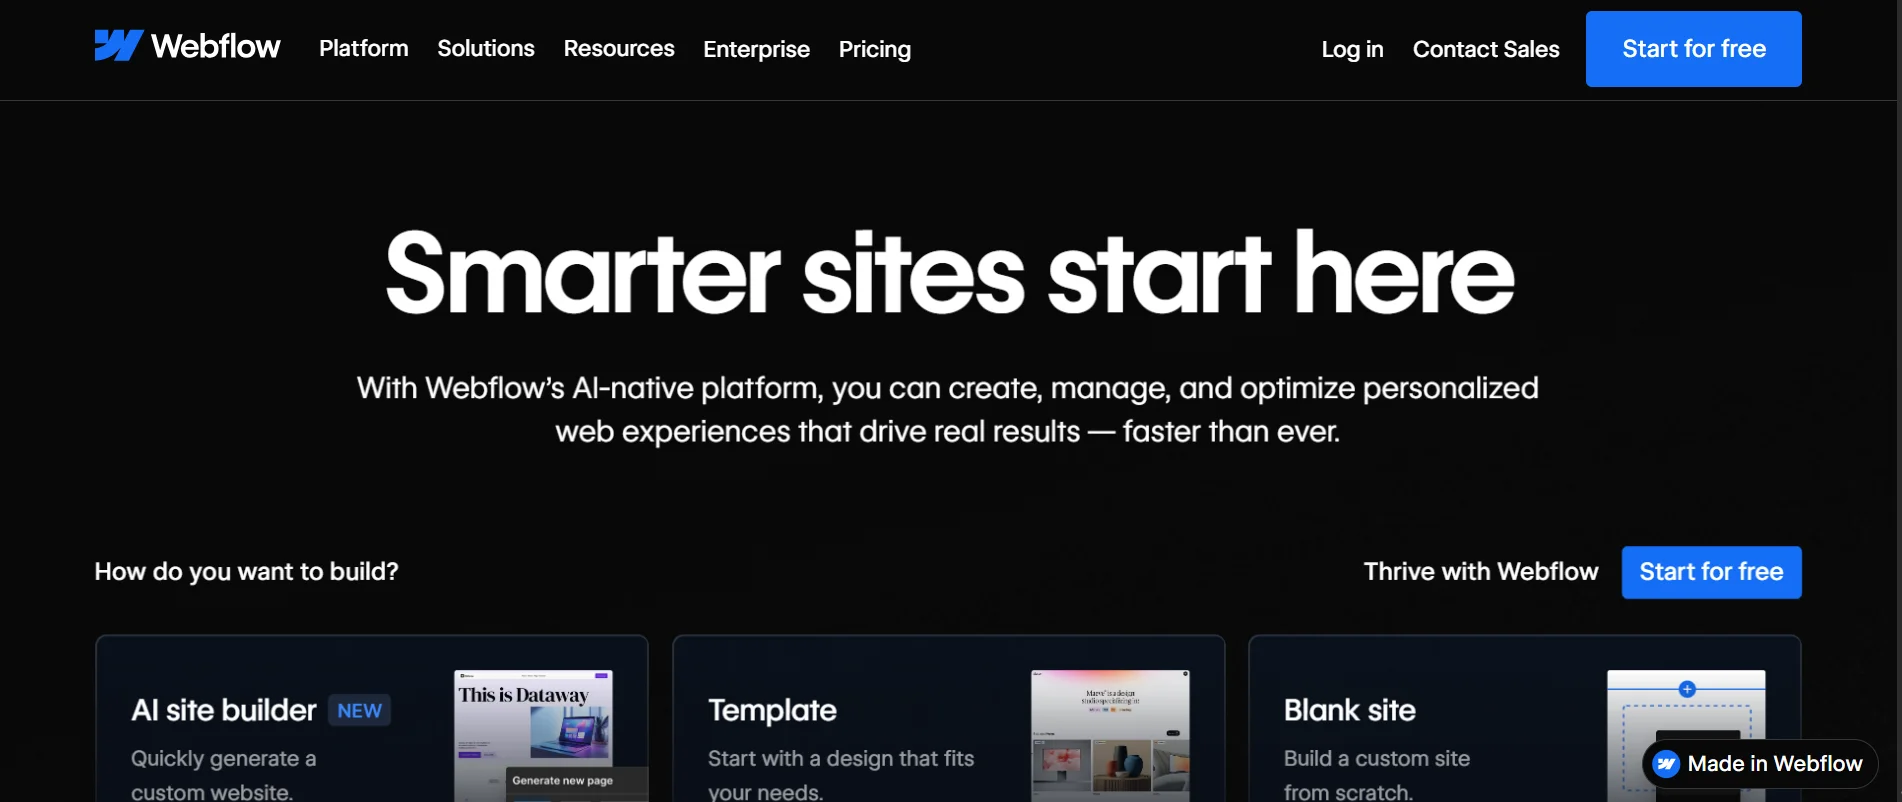This screenshot has width=1902, height=802.
Task: Select the Template card title
Action: point(772,710)
